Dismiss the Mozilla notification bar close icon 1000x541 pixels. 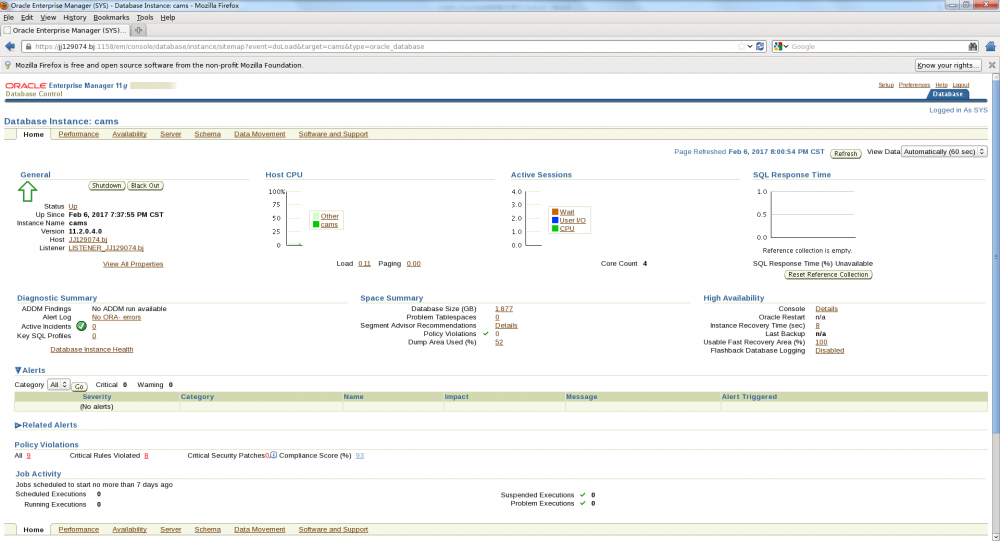click(x=992, y=65)
